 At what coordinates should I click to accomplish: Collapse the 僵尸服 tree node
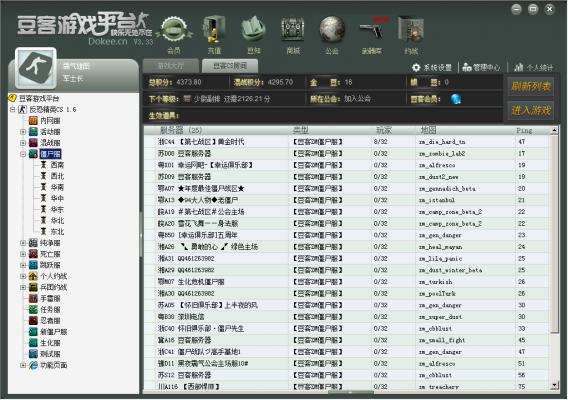(23, 154)
